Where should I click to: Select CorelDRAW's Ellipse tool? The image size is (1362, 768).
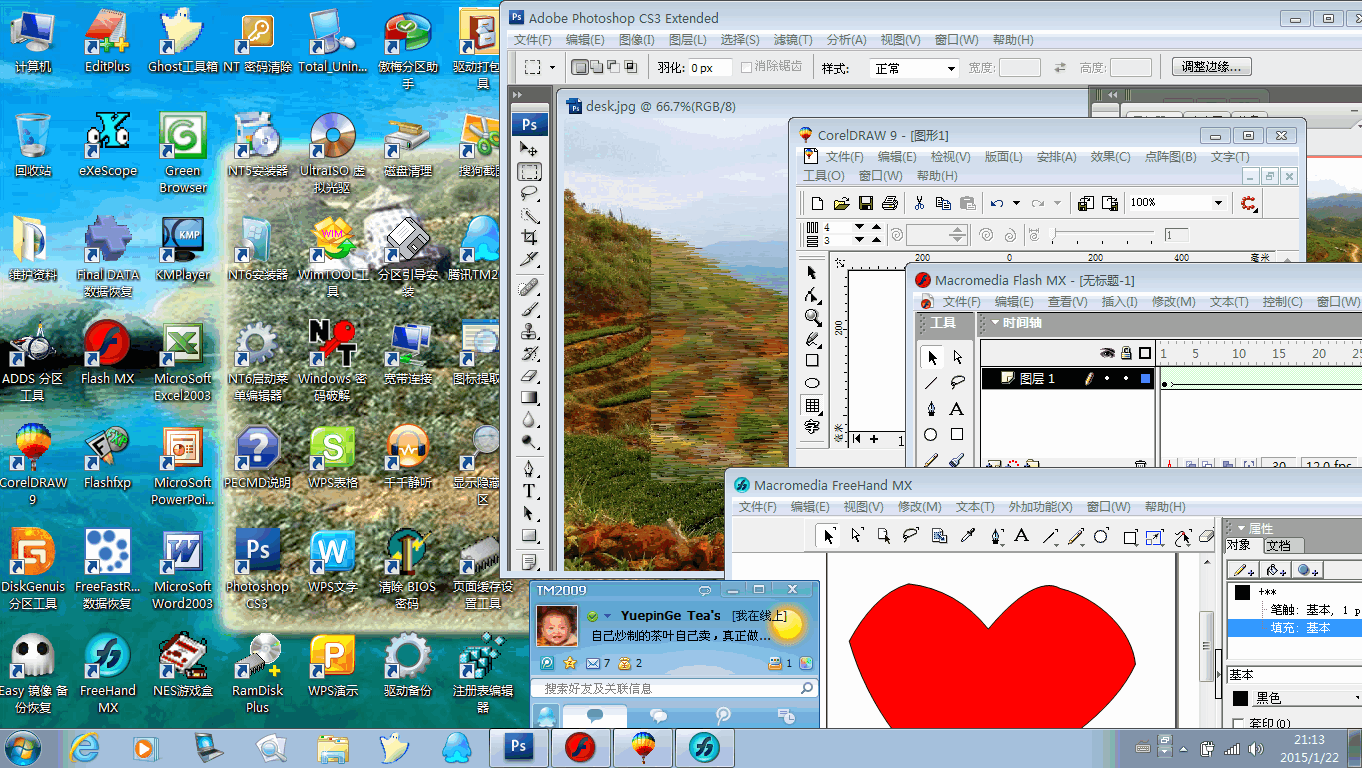pyautogui.click(x=813, y=383)
